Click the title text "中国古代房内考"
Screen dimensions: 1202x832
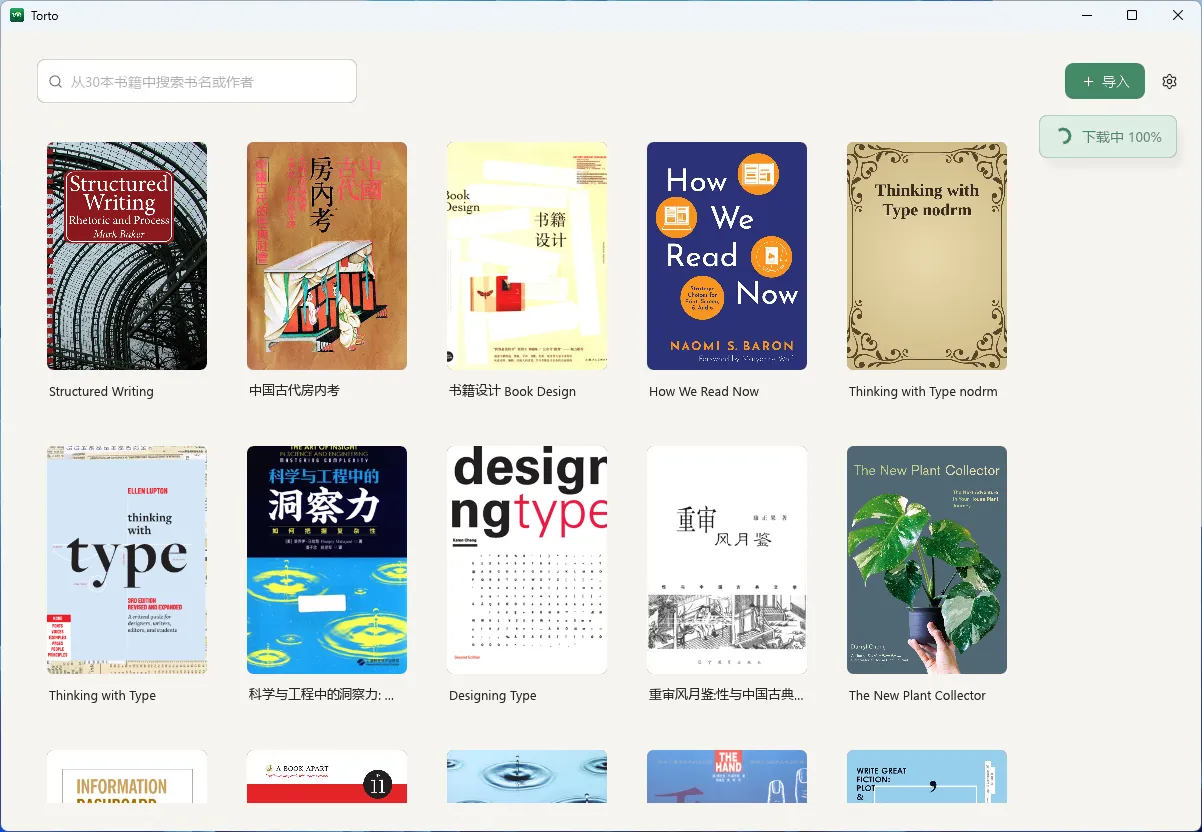294,391
